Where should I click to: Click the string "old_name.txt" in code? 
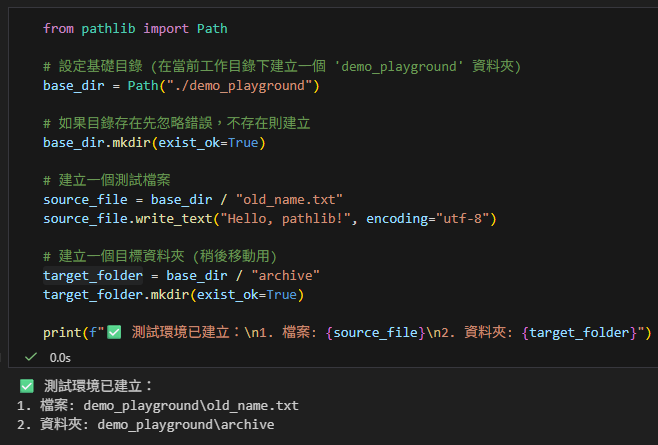pos(289,199)
